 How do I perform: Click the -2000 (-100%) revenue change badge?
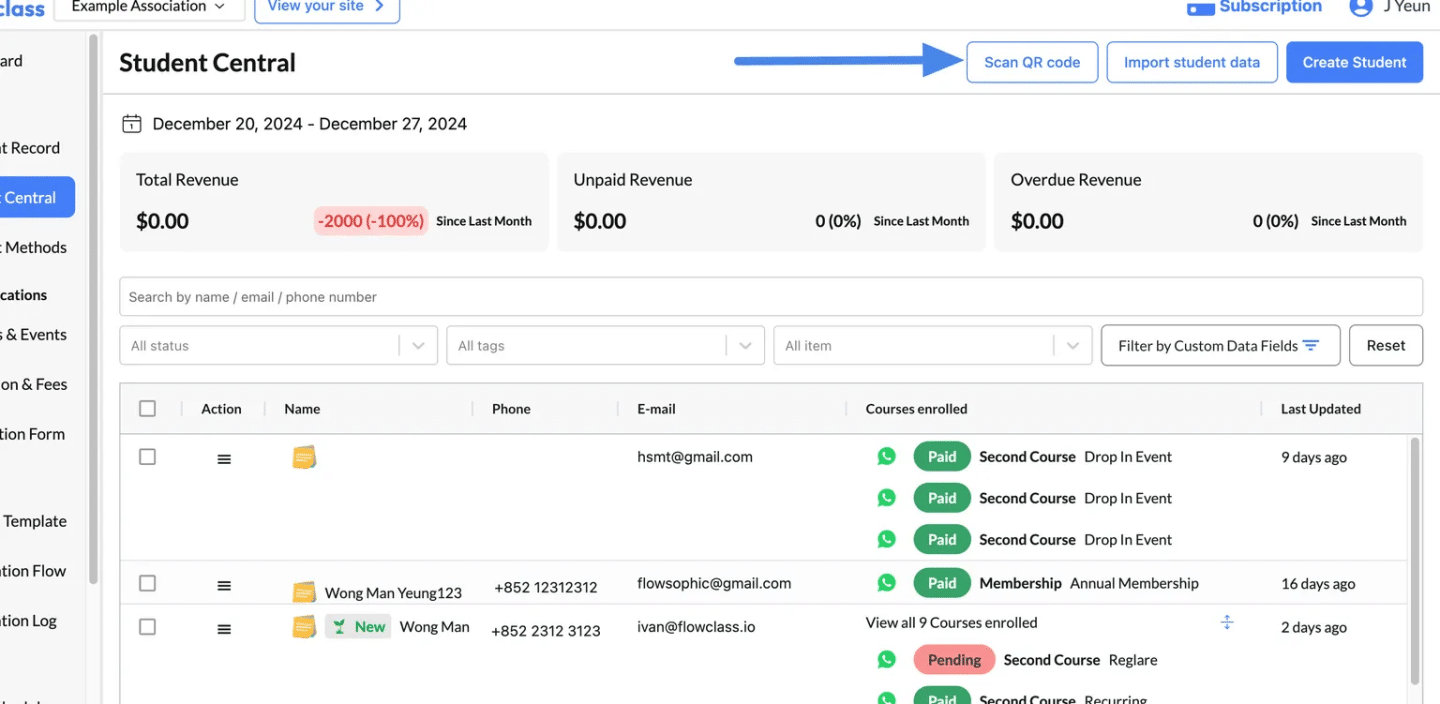click(x=371, y=221)
